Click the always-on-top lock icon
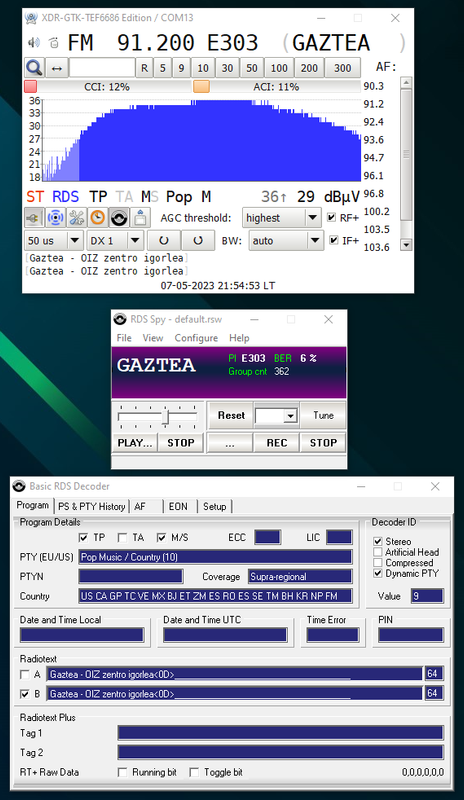The image size is (464, 800). click(140, 218)
